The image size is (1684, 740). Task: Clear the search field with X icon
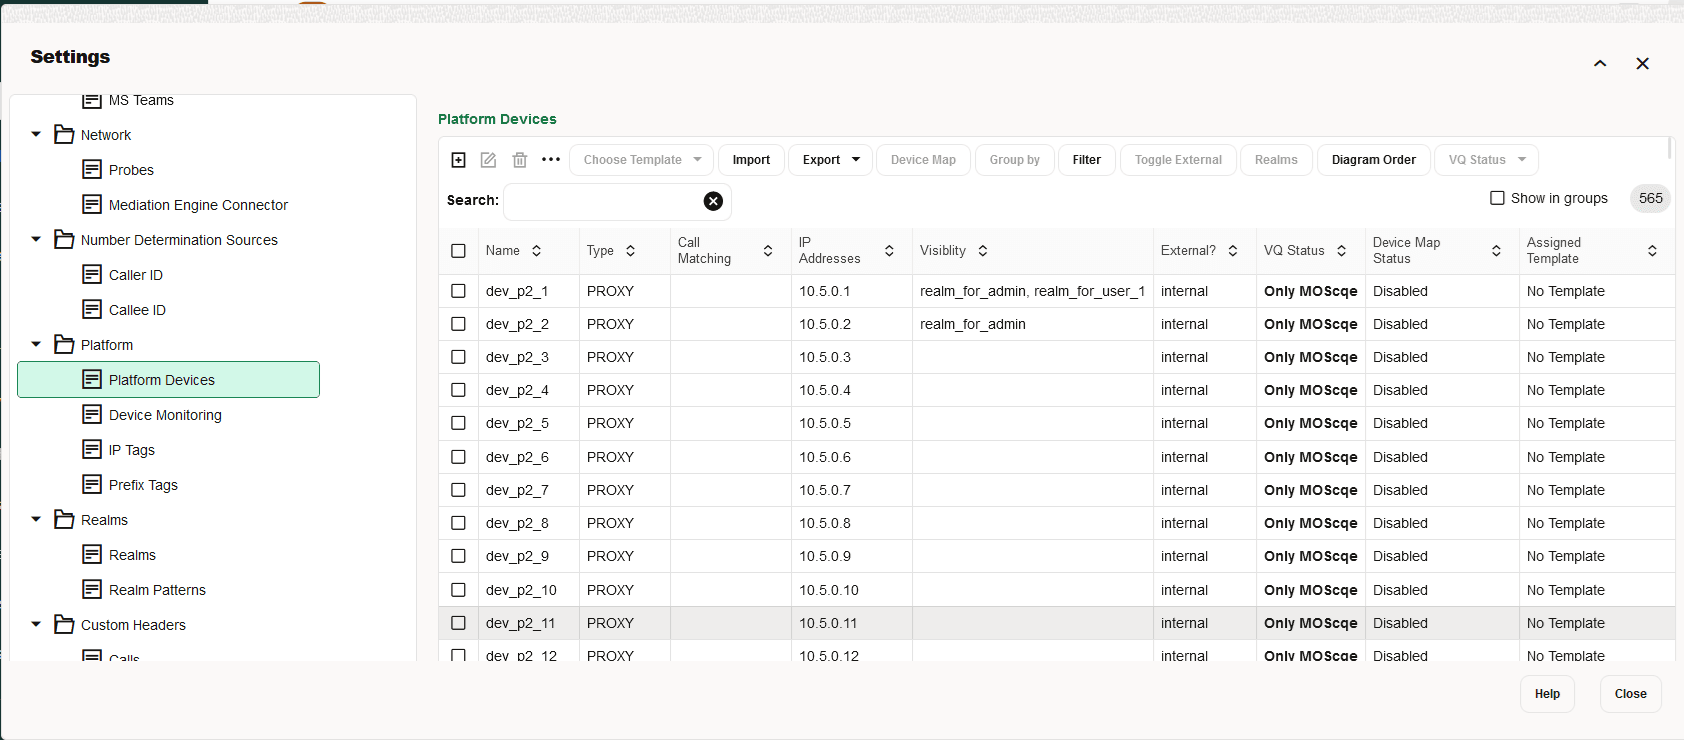click(713, 201)
